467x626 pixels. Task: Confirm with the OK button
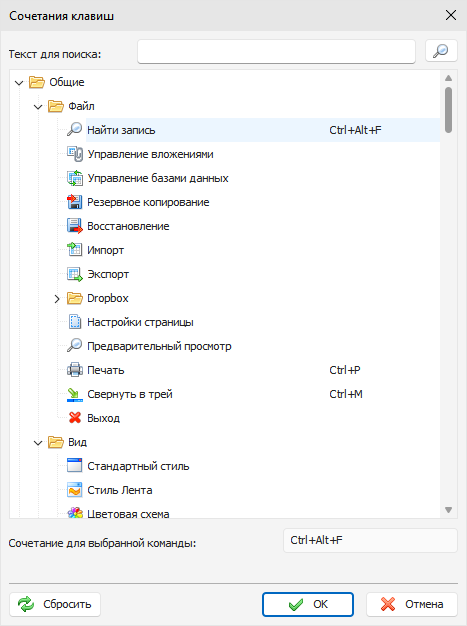pyautogui.click(x=308, y=604)
